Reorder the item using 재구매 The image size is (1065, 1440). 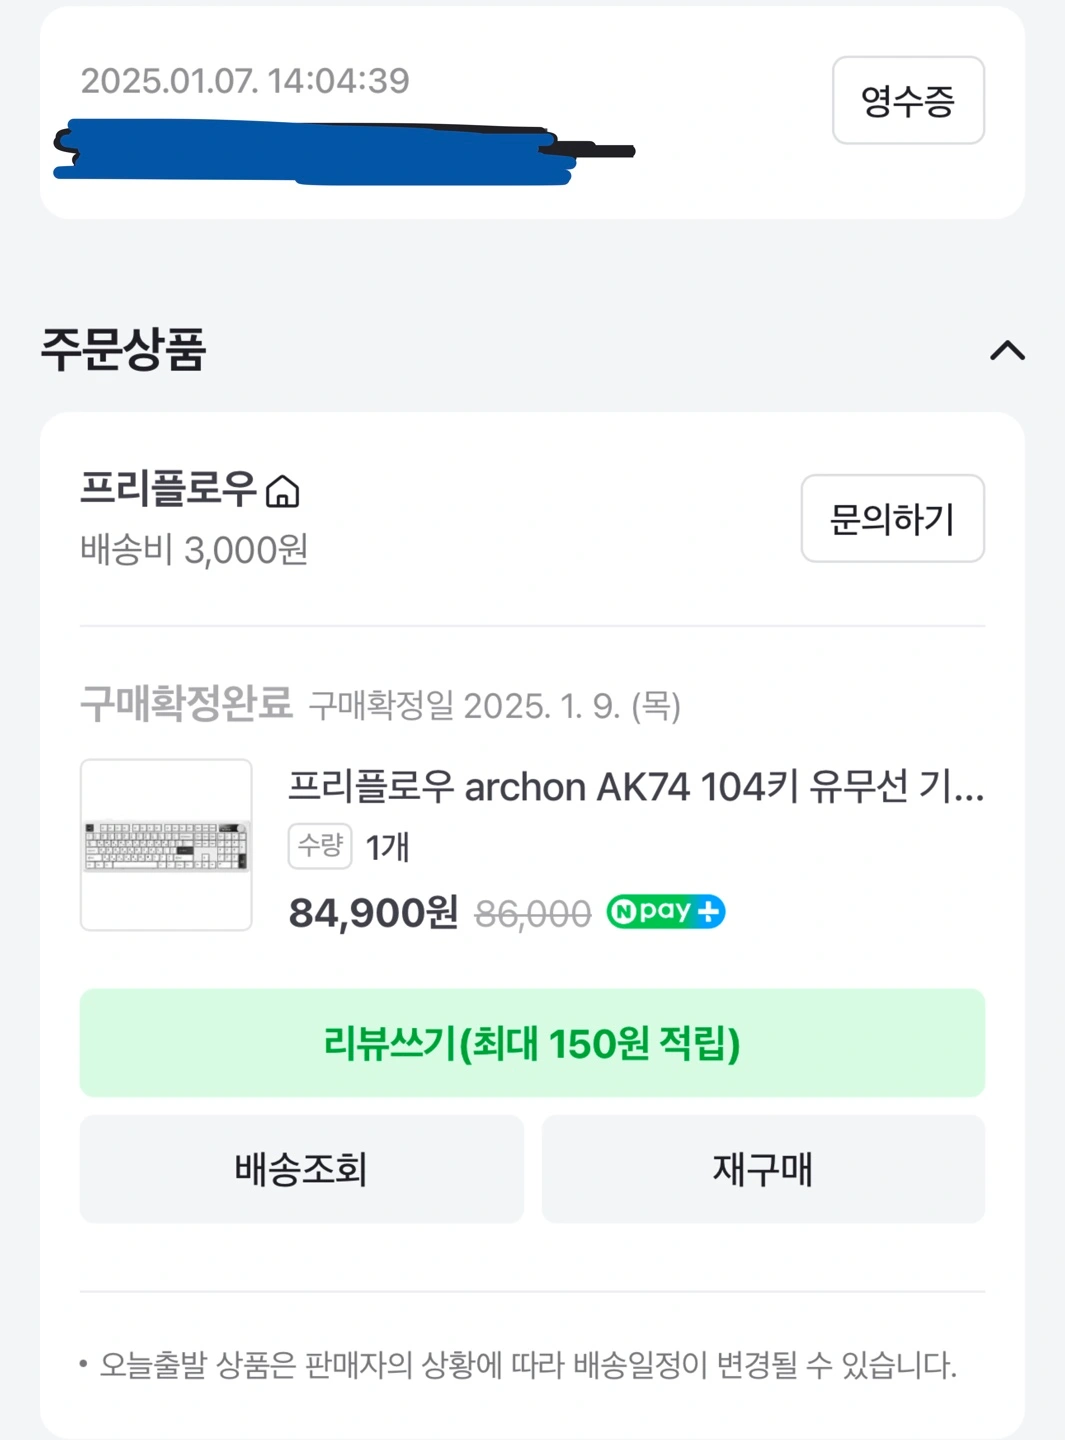(x=763, y=1169)
